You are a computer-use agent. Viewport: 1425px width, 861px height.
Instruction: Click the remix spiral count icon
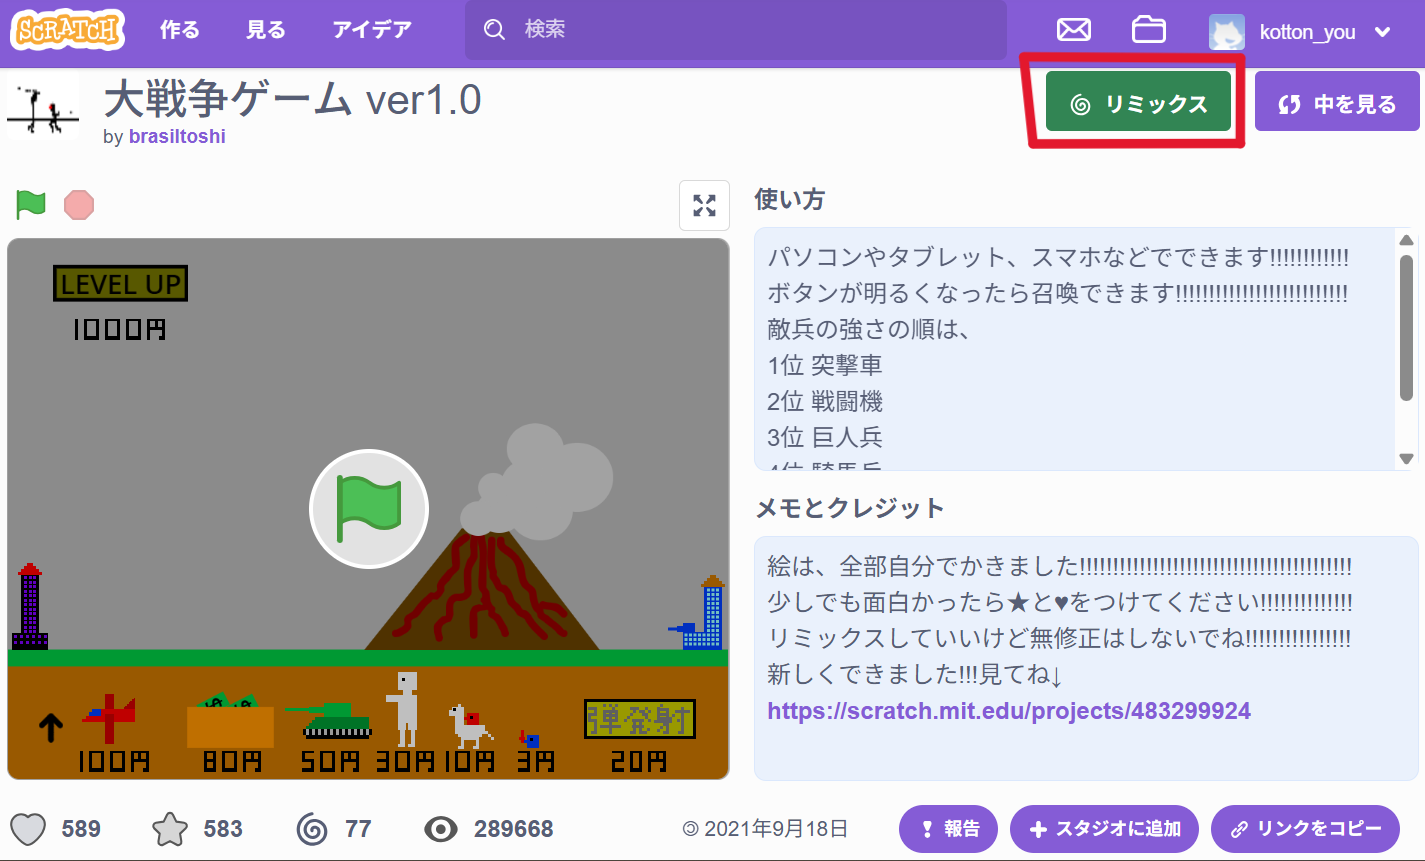click(312, 829)
